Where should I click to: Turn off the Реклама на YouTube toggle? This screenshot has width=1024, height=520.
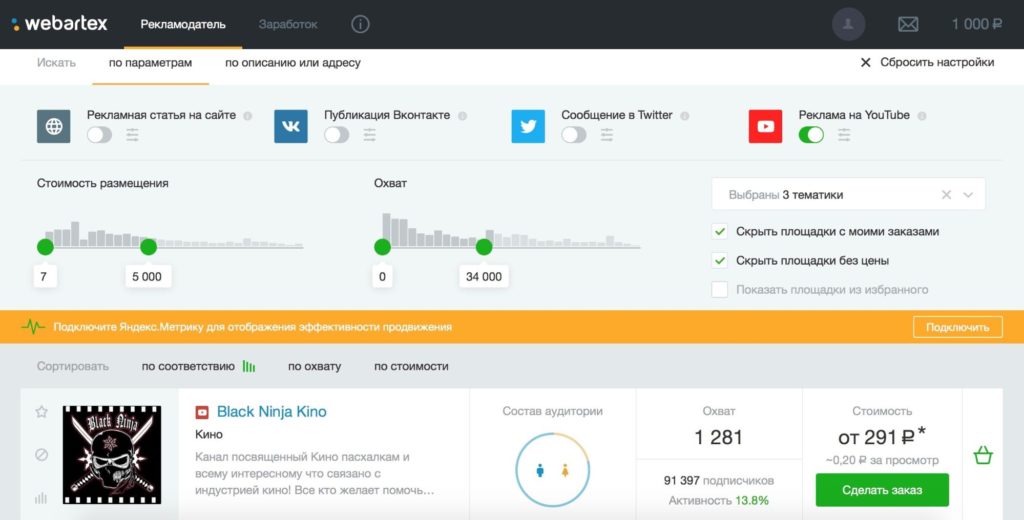coord(811,135)
